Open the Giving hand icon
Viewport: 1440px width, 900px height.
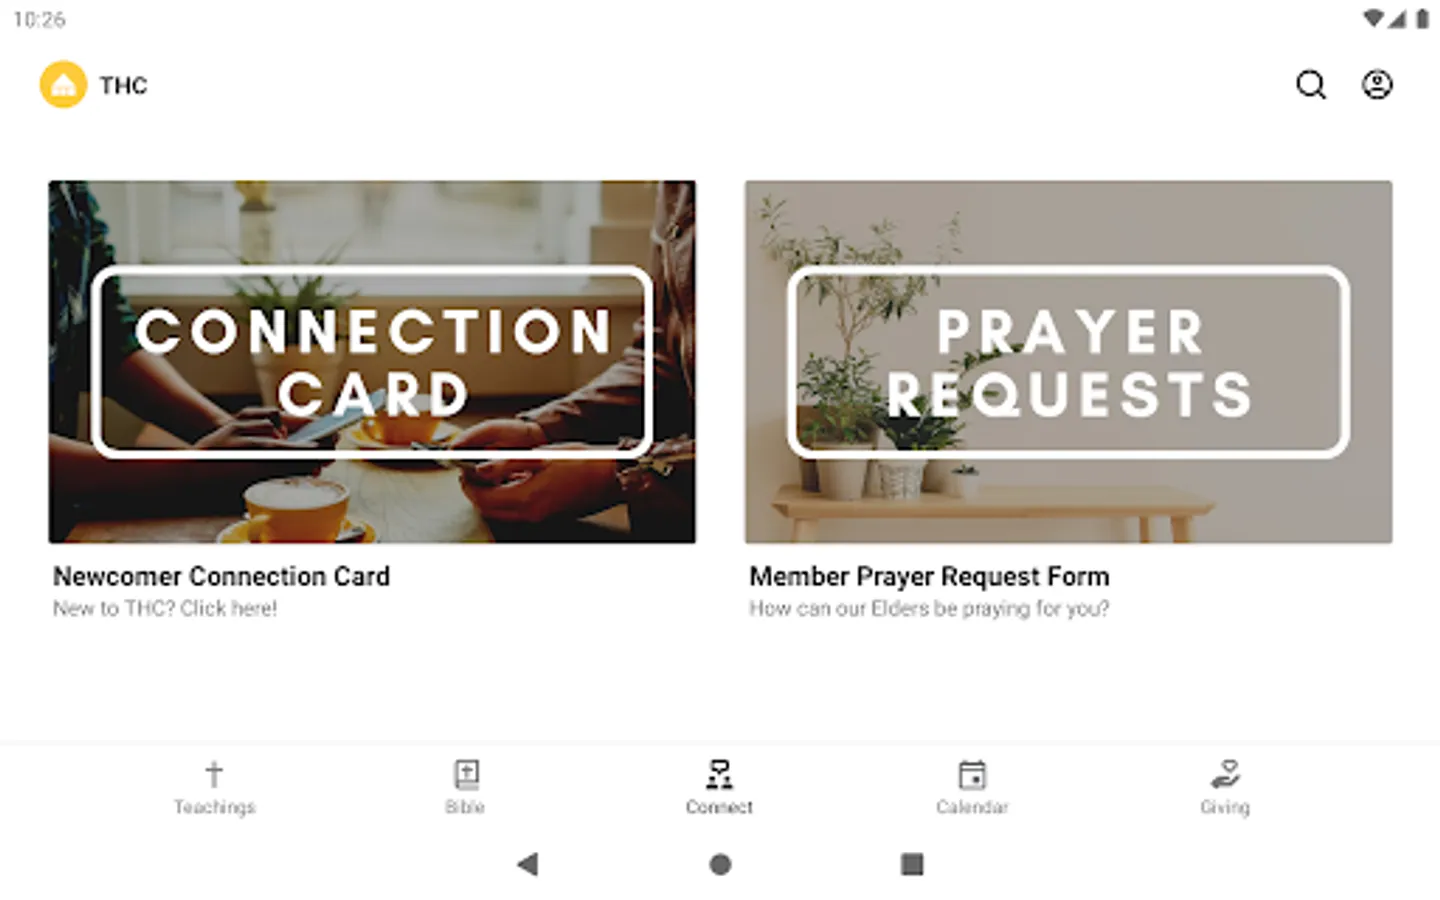click(x=1225, y=774)
